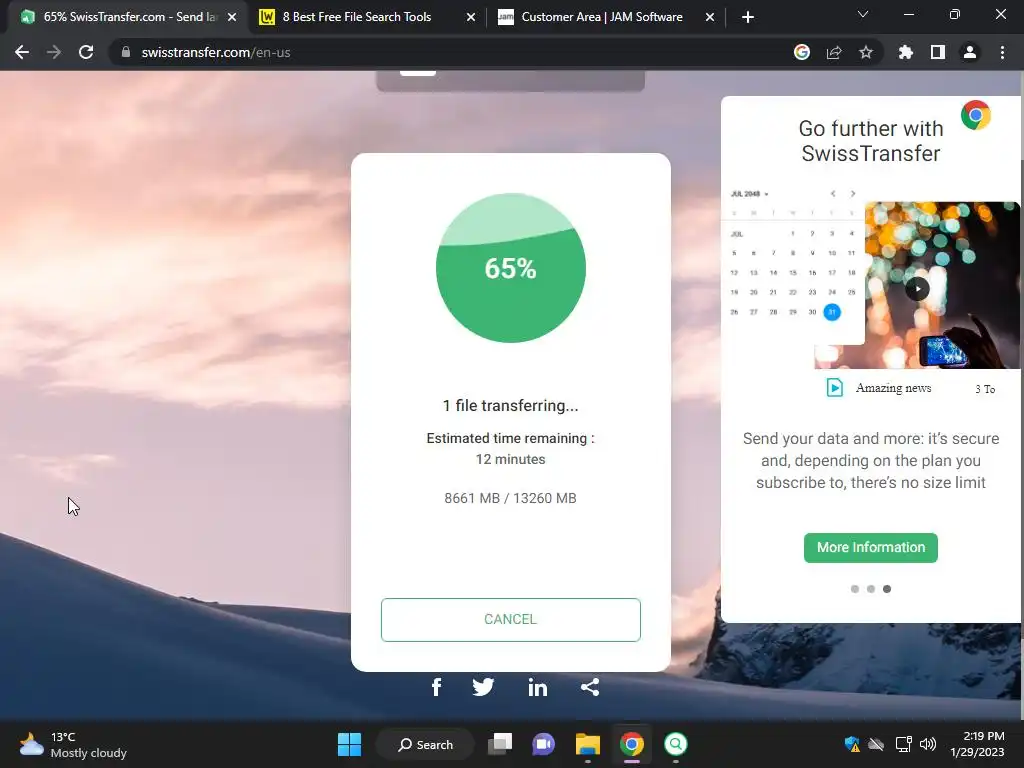The width and height of the screenshot is (1024, 768).
Task: Click previous month chevron in calendar
Action: [x=833, y=194]
